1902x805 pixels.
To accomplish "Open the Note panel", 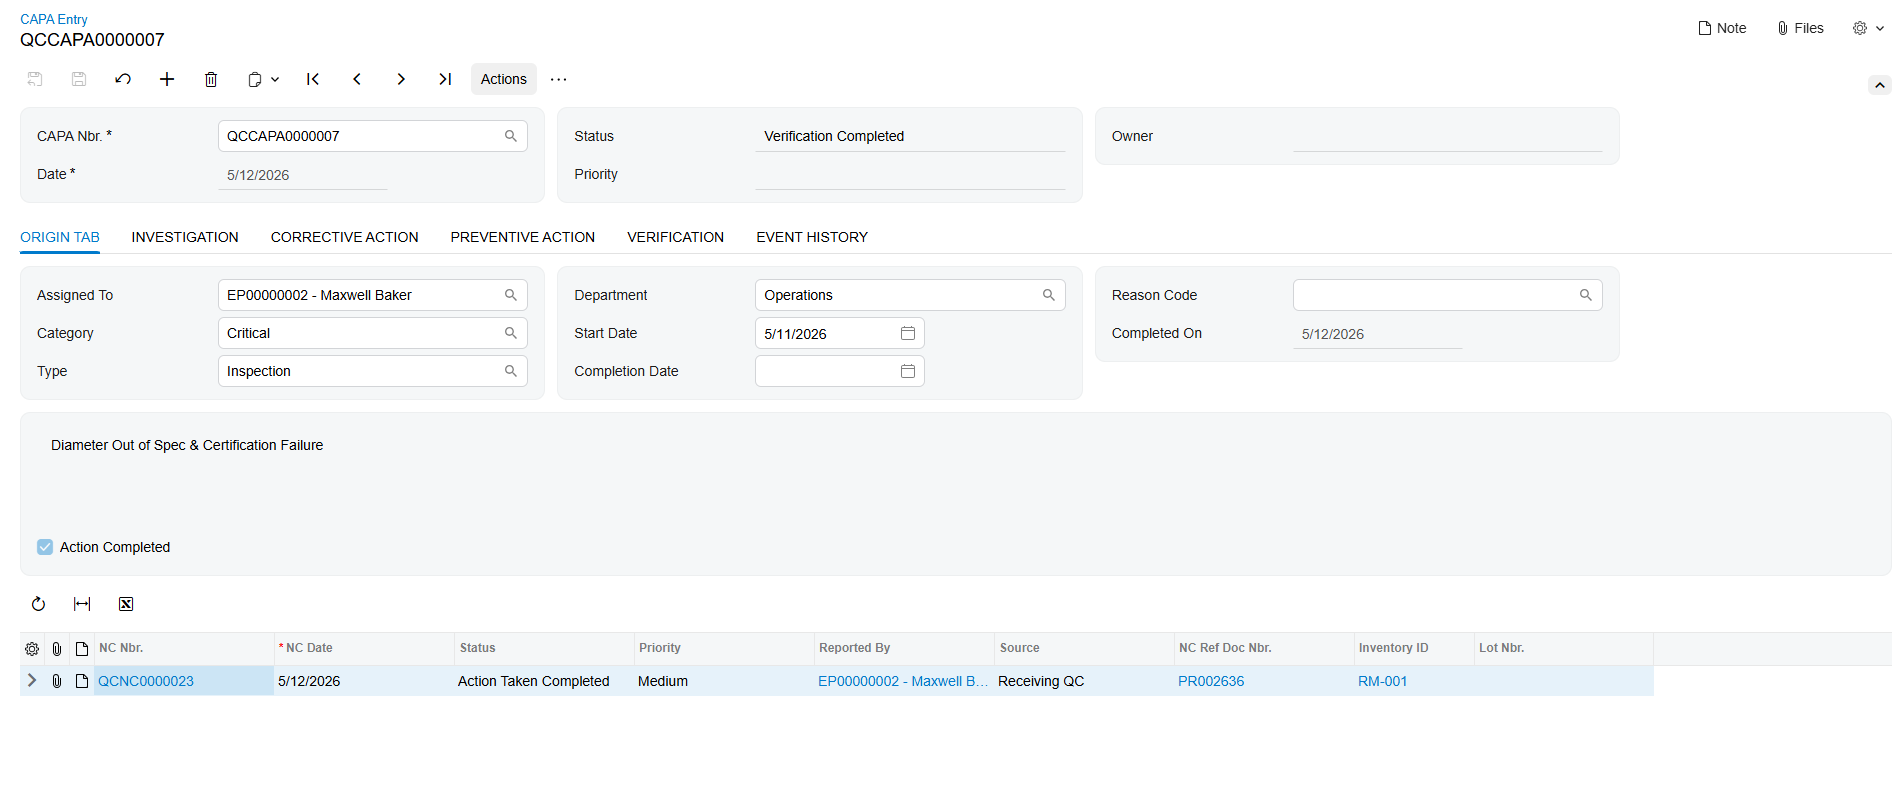I will coord(1722,28).
